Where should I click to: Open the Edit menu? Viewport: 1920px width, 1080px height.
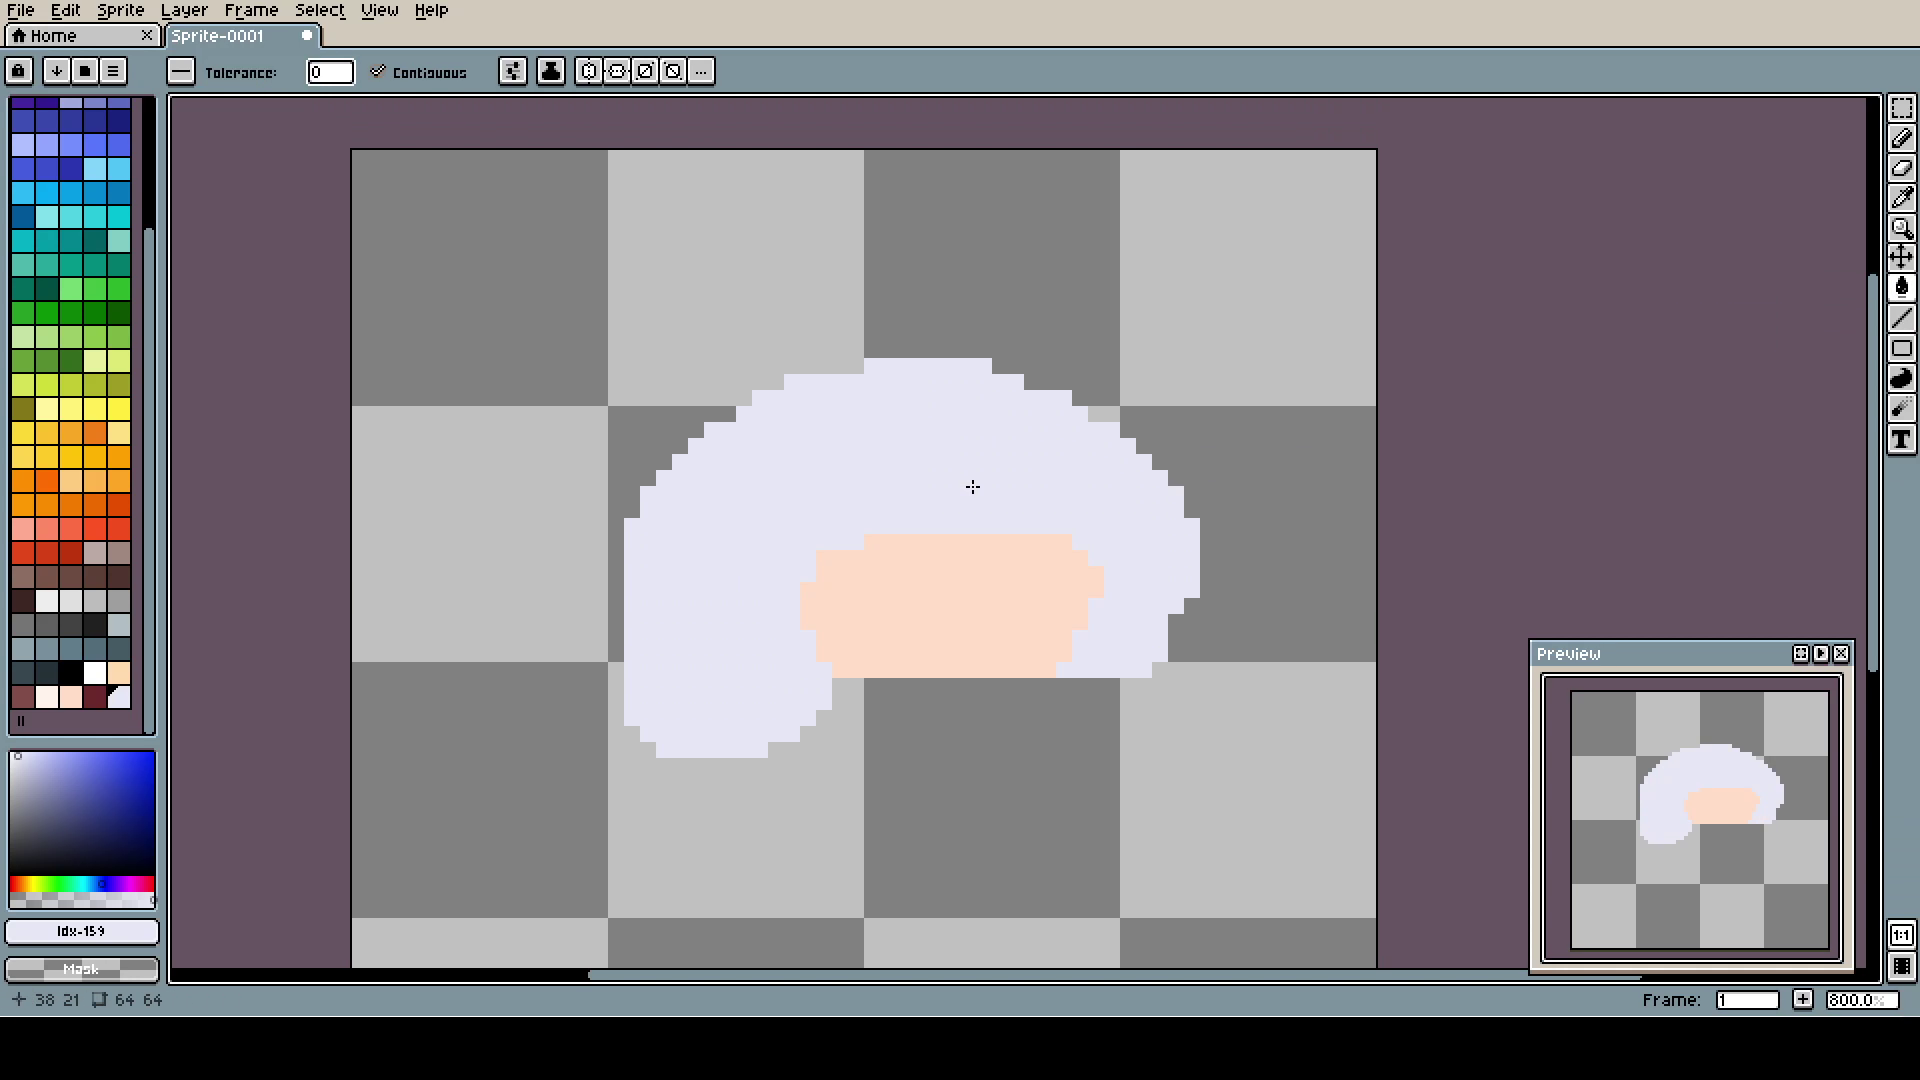click(65, 10)
